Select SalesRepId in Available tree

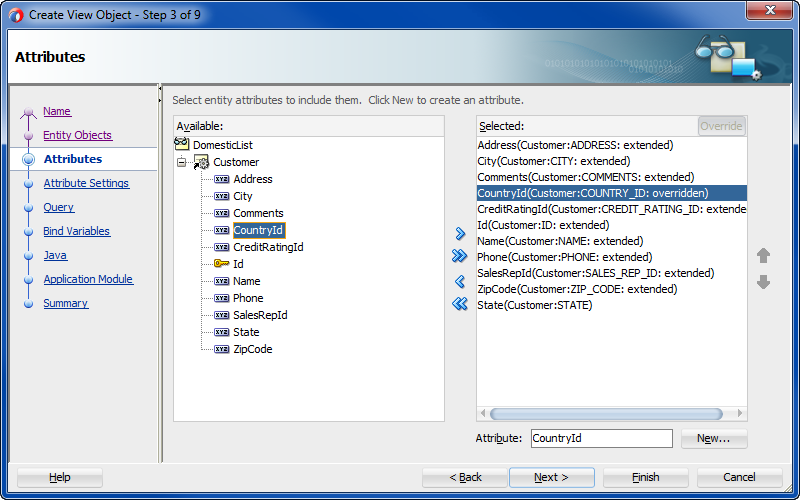click(x=260, y=315)
